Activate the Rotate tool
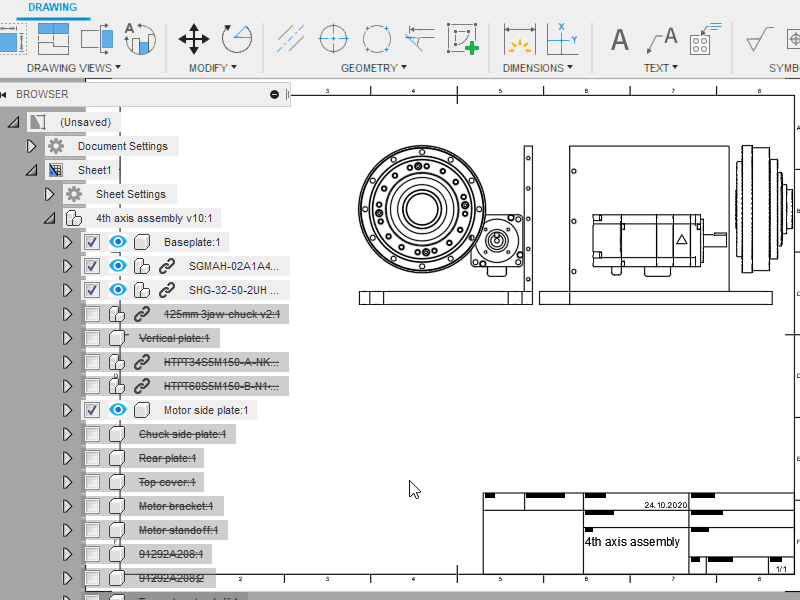 [236, 39]
